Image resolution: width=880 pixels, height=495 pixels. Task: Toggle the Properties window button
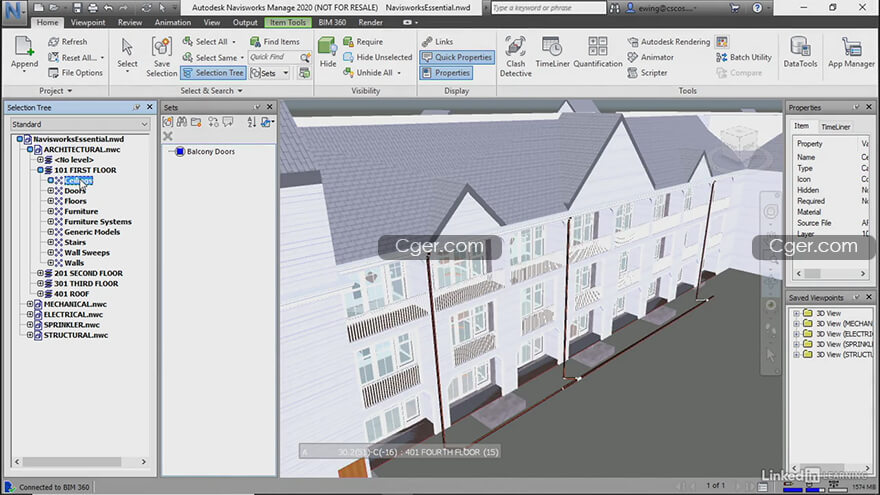(x=446, y=73)
